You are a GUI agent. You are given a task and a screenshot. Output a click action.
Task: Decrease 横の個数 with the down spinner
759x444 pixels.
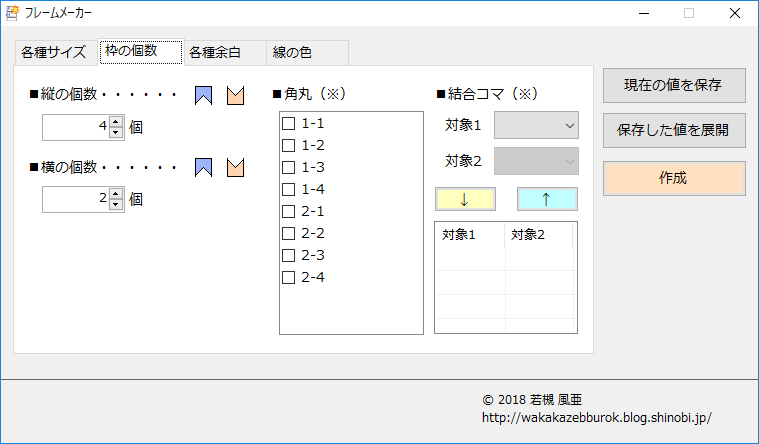pyautogui.click(x=116, y=204)
